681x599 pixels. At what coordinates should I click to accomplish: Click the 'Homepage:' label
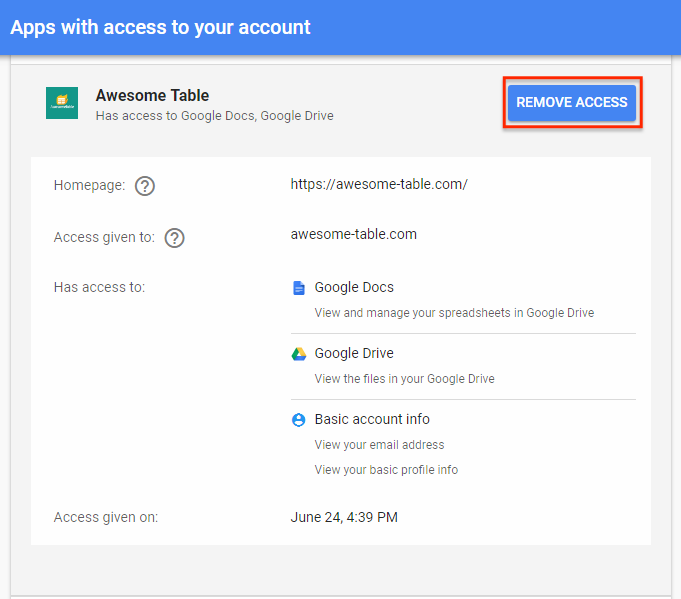(x=89, y=185)
